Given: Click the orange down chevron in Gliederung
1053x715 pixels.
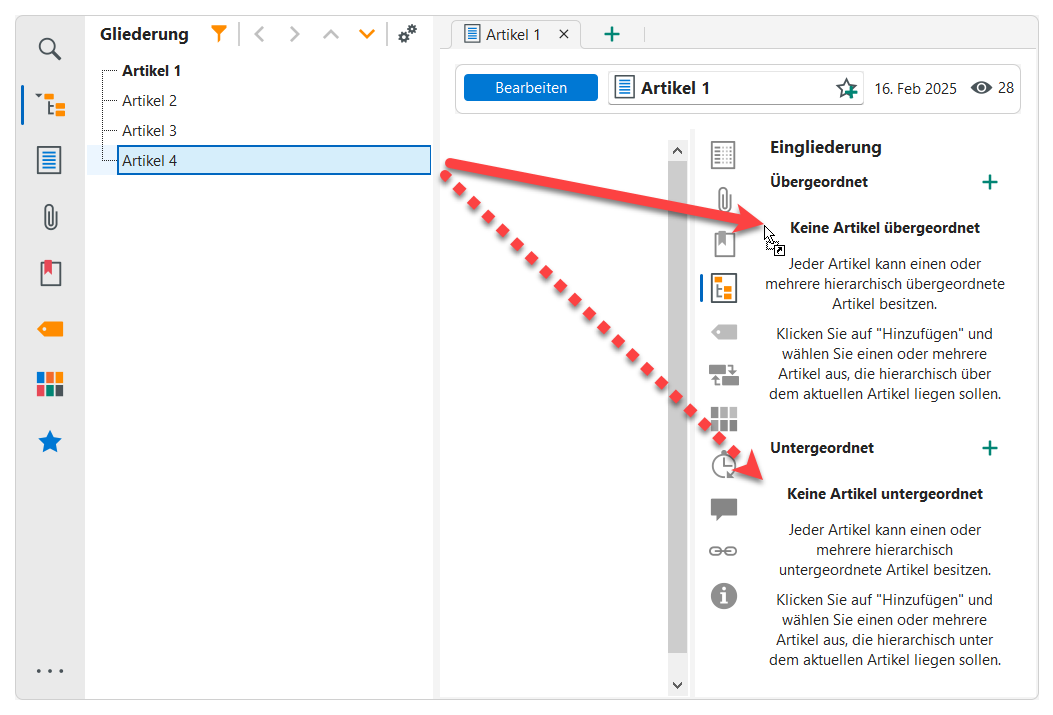Looking at the screenshot, I should (367, 34).
